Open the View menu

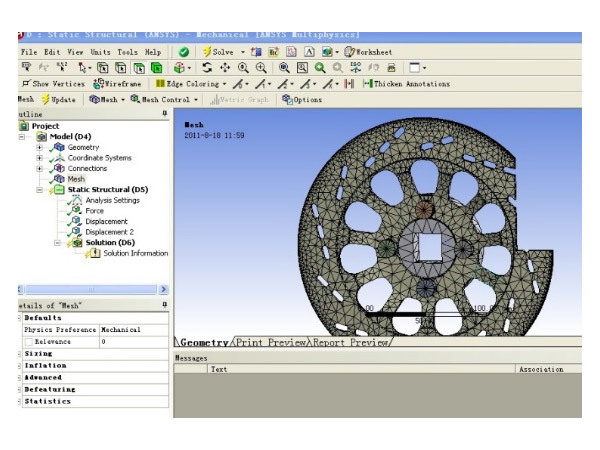(75, 52)
